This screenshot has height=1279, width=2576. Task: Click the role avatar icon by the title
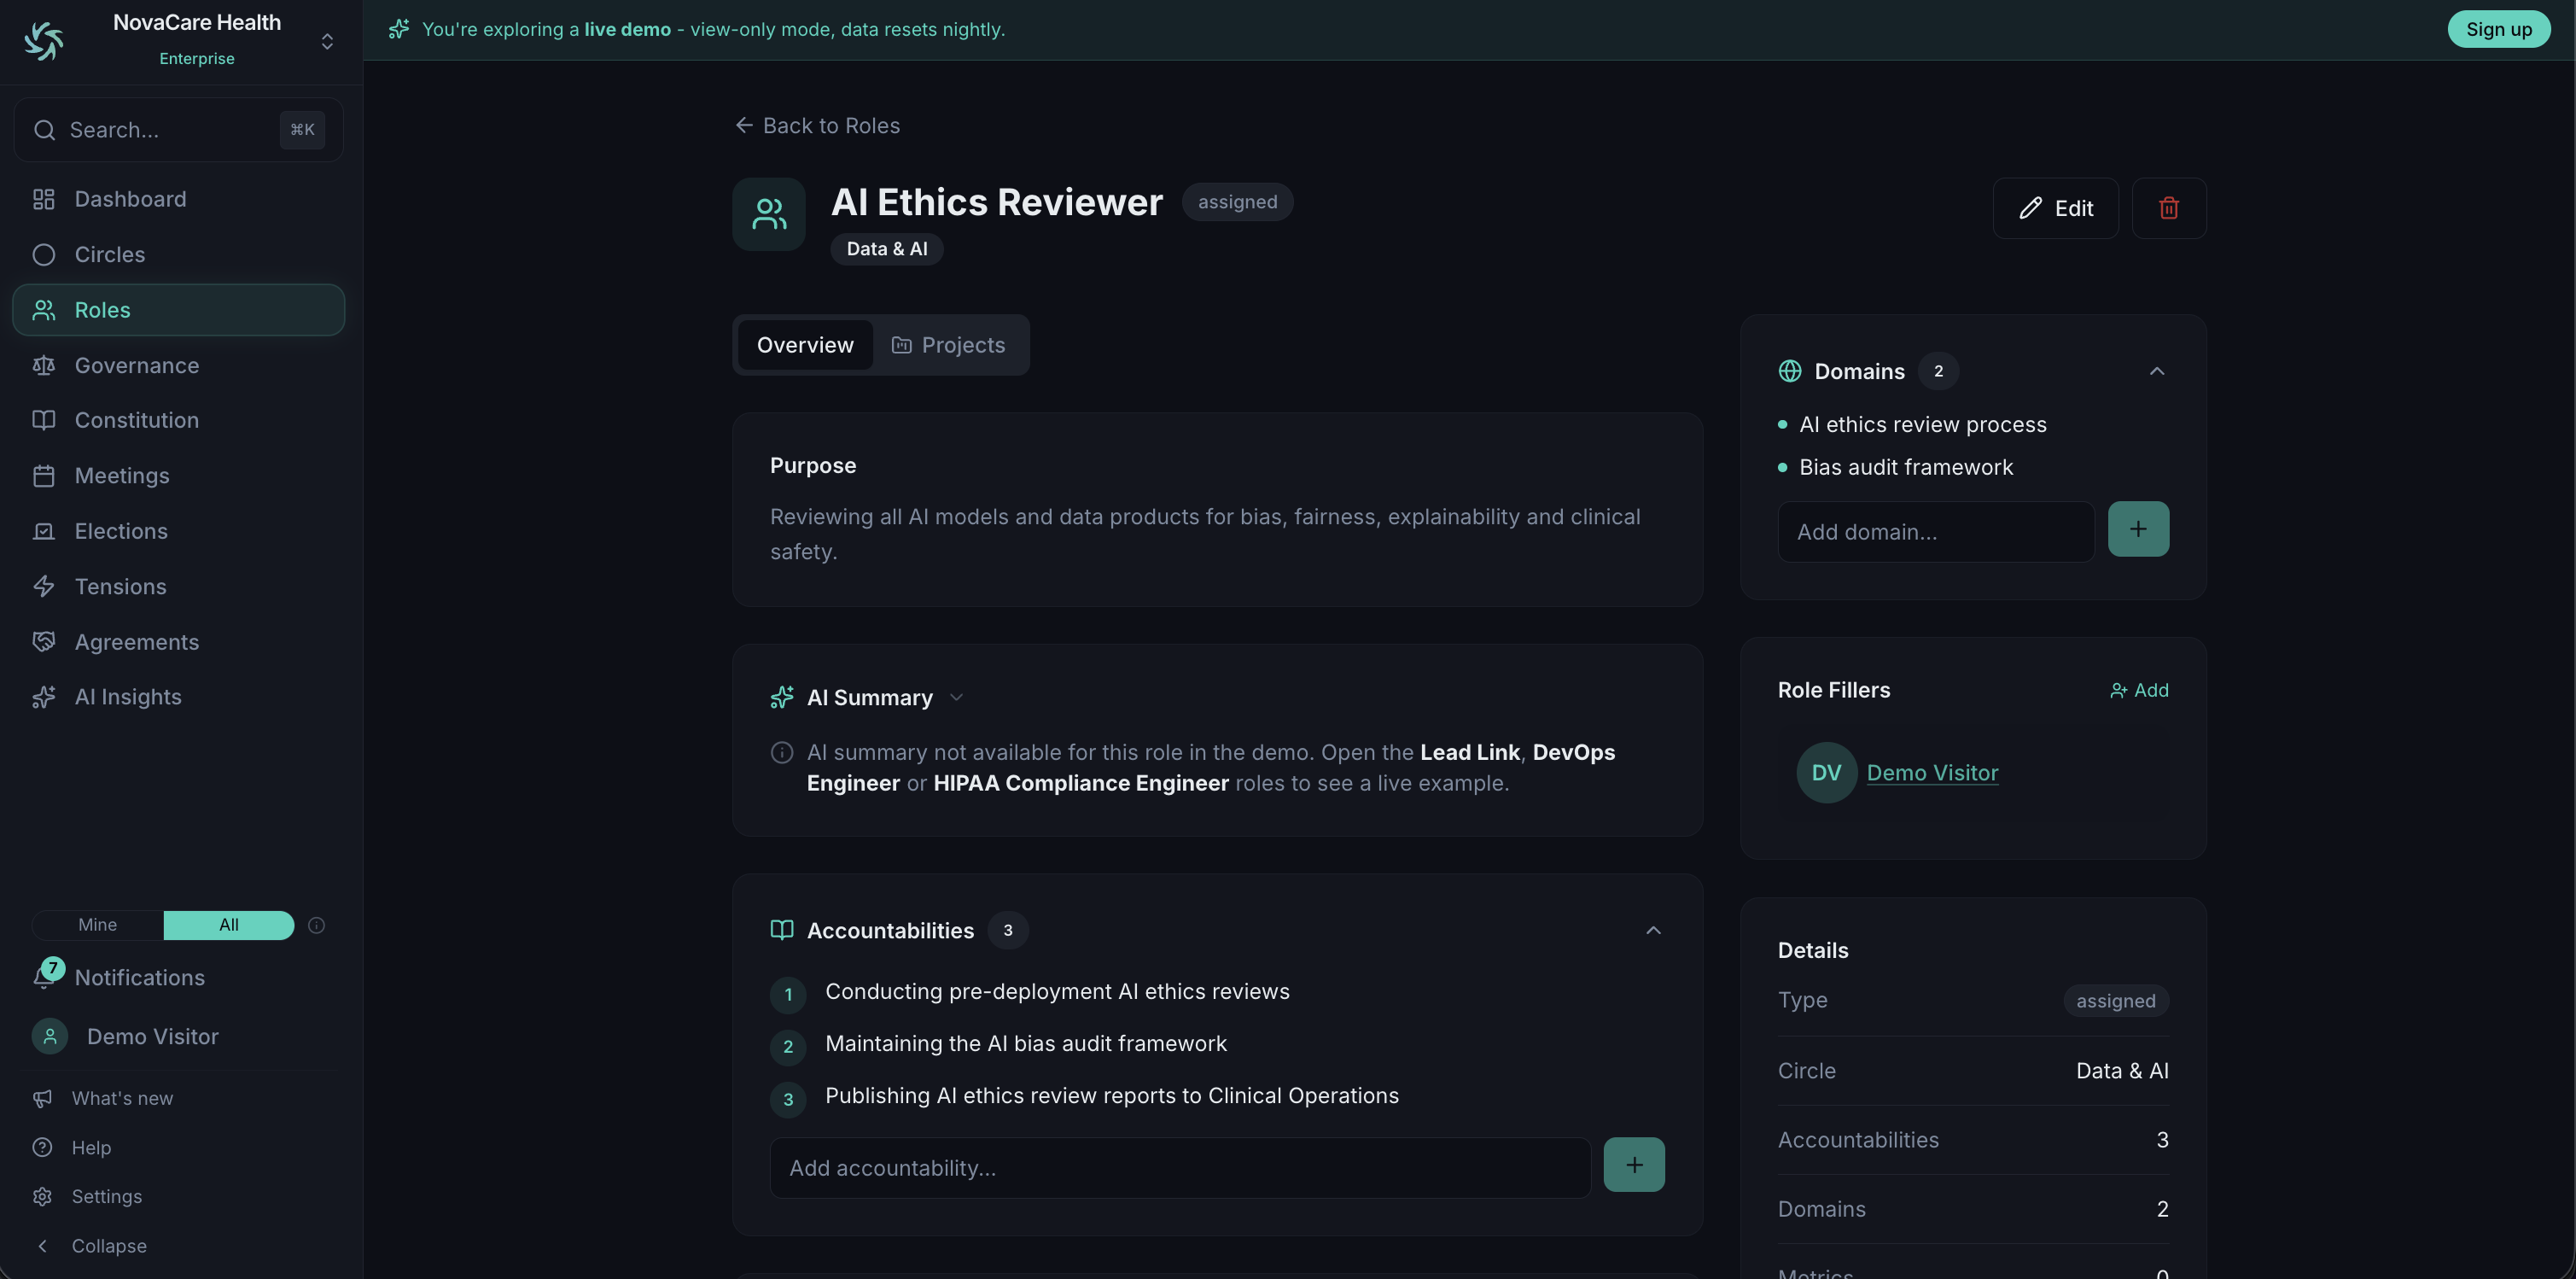pos(769,214)
